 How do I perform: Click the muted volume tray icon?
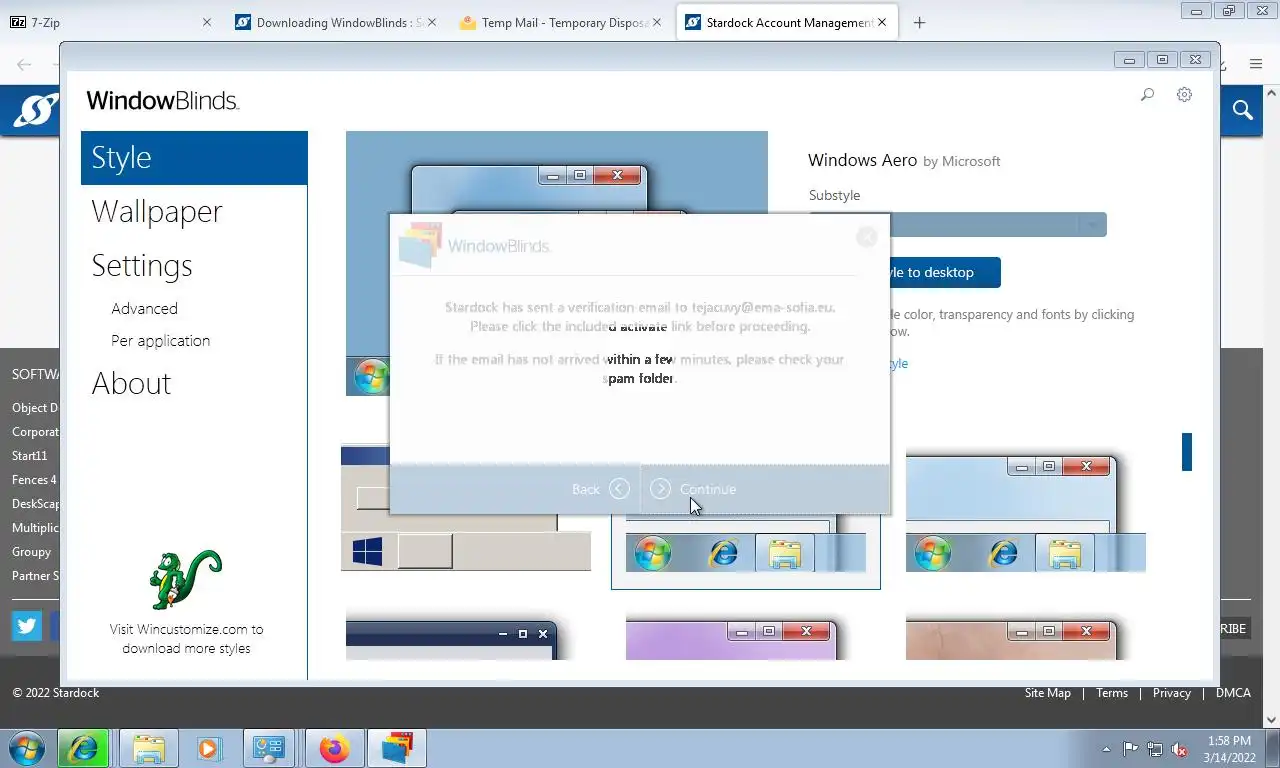[x=1180, y=749]
